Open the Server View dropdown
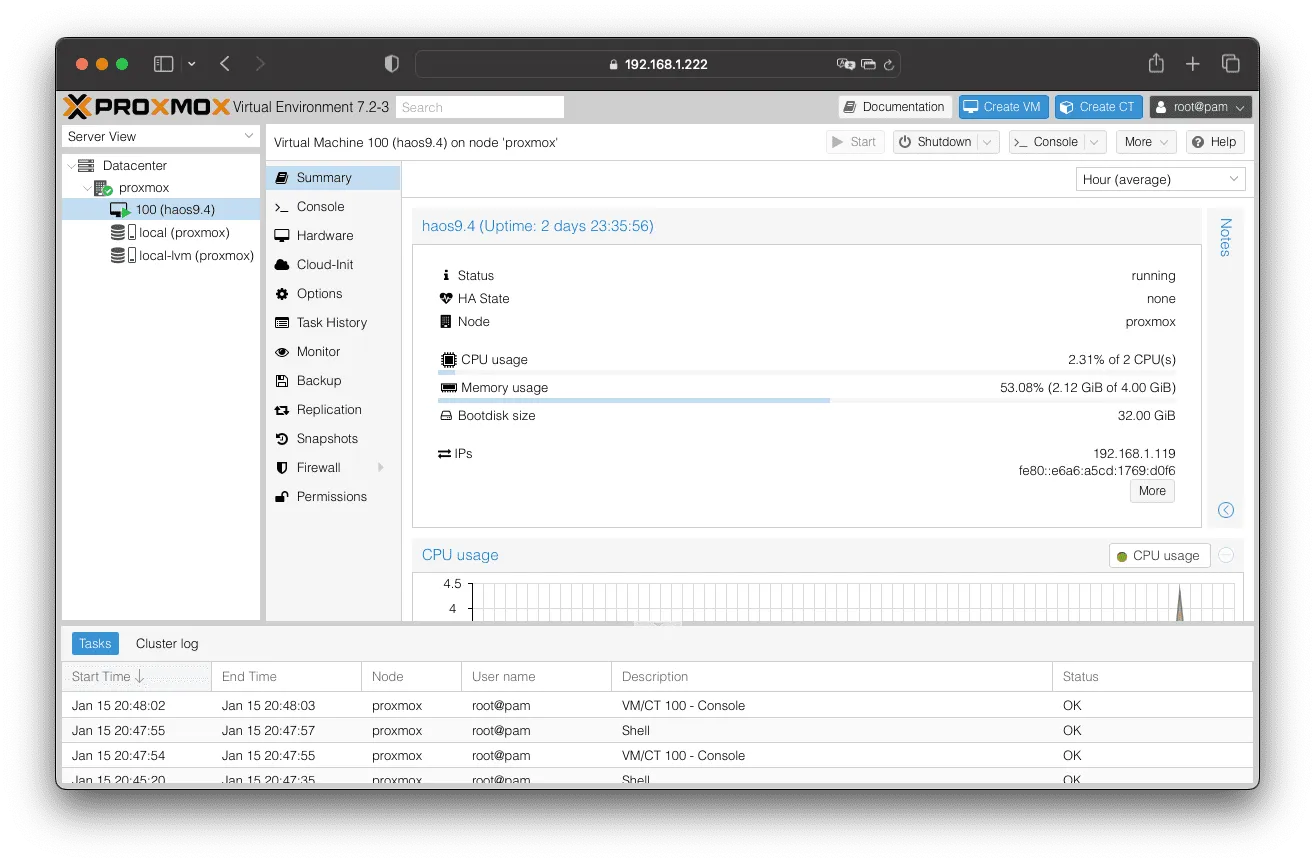 click(x=161, y=137)
